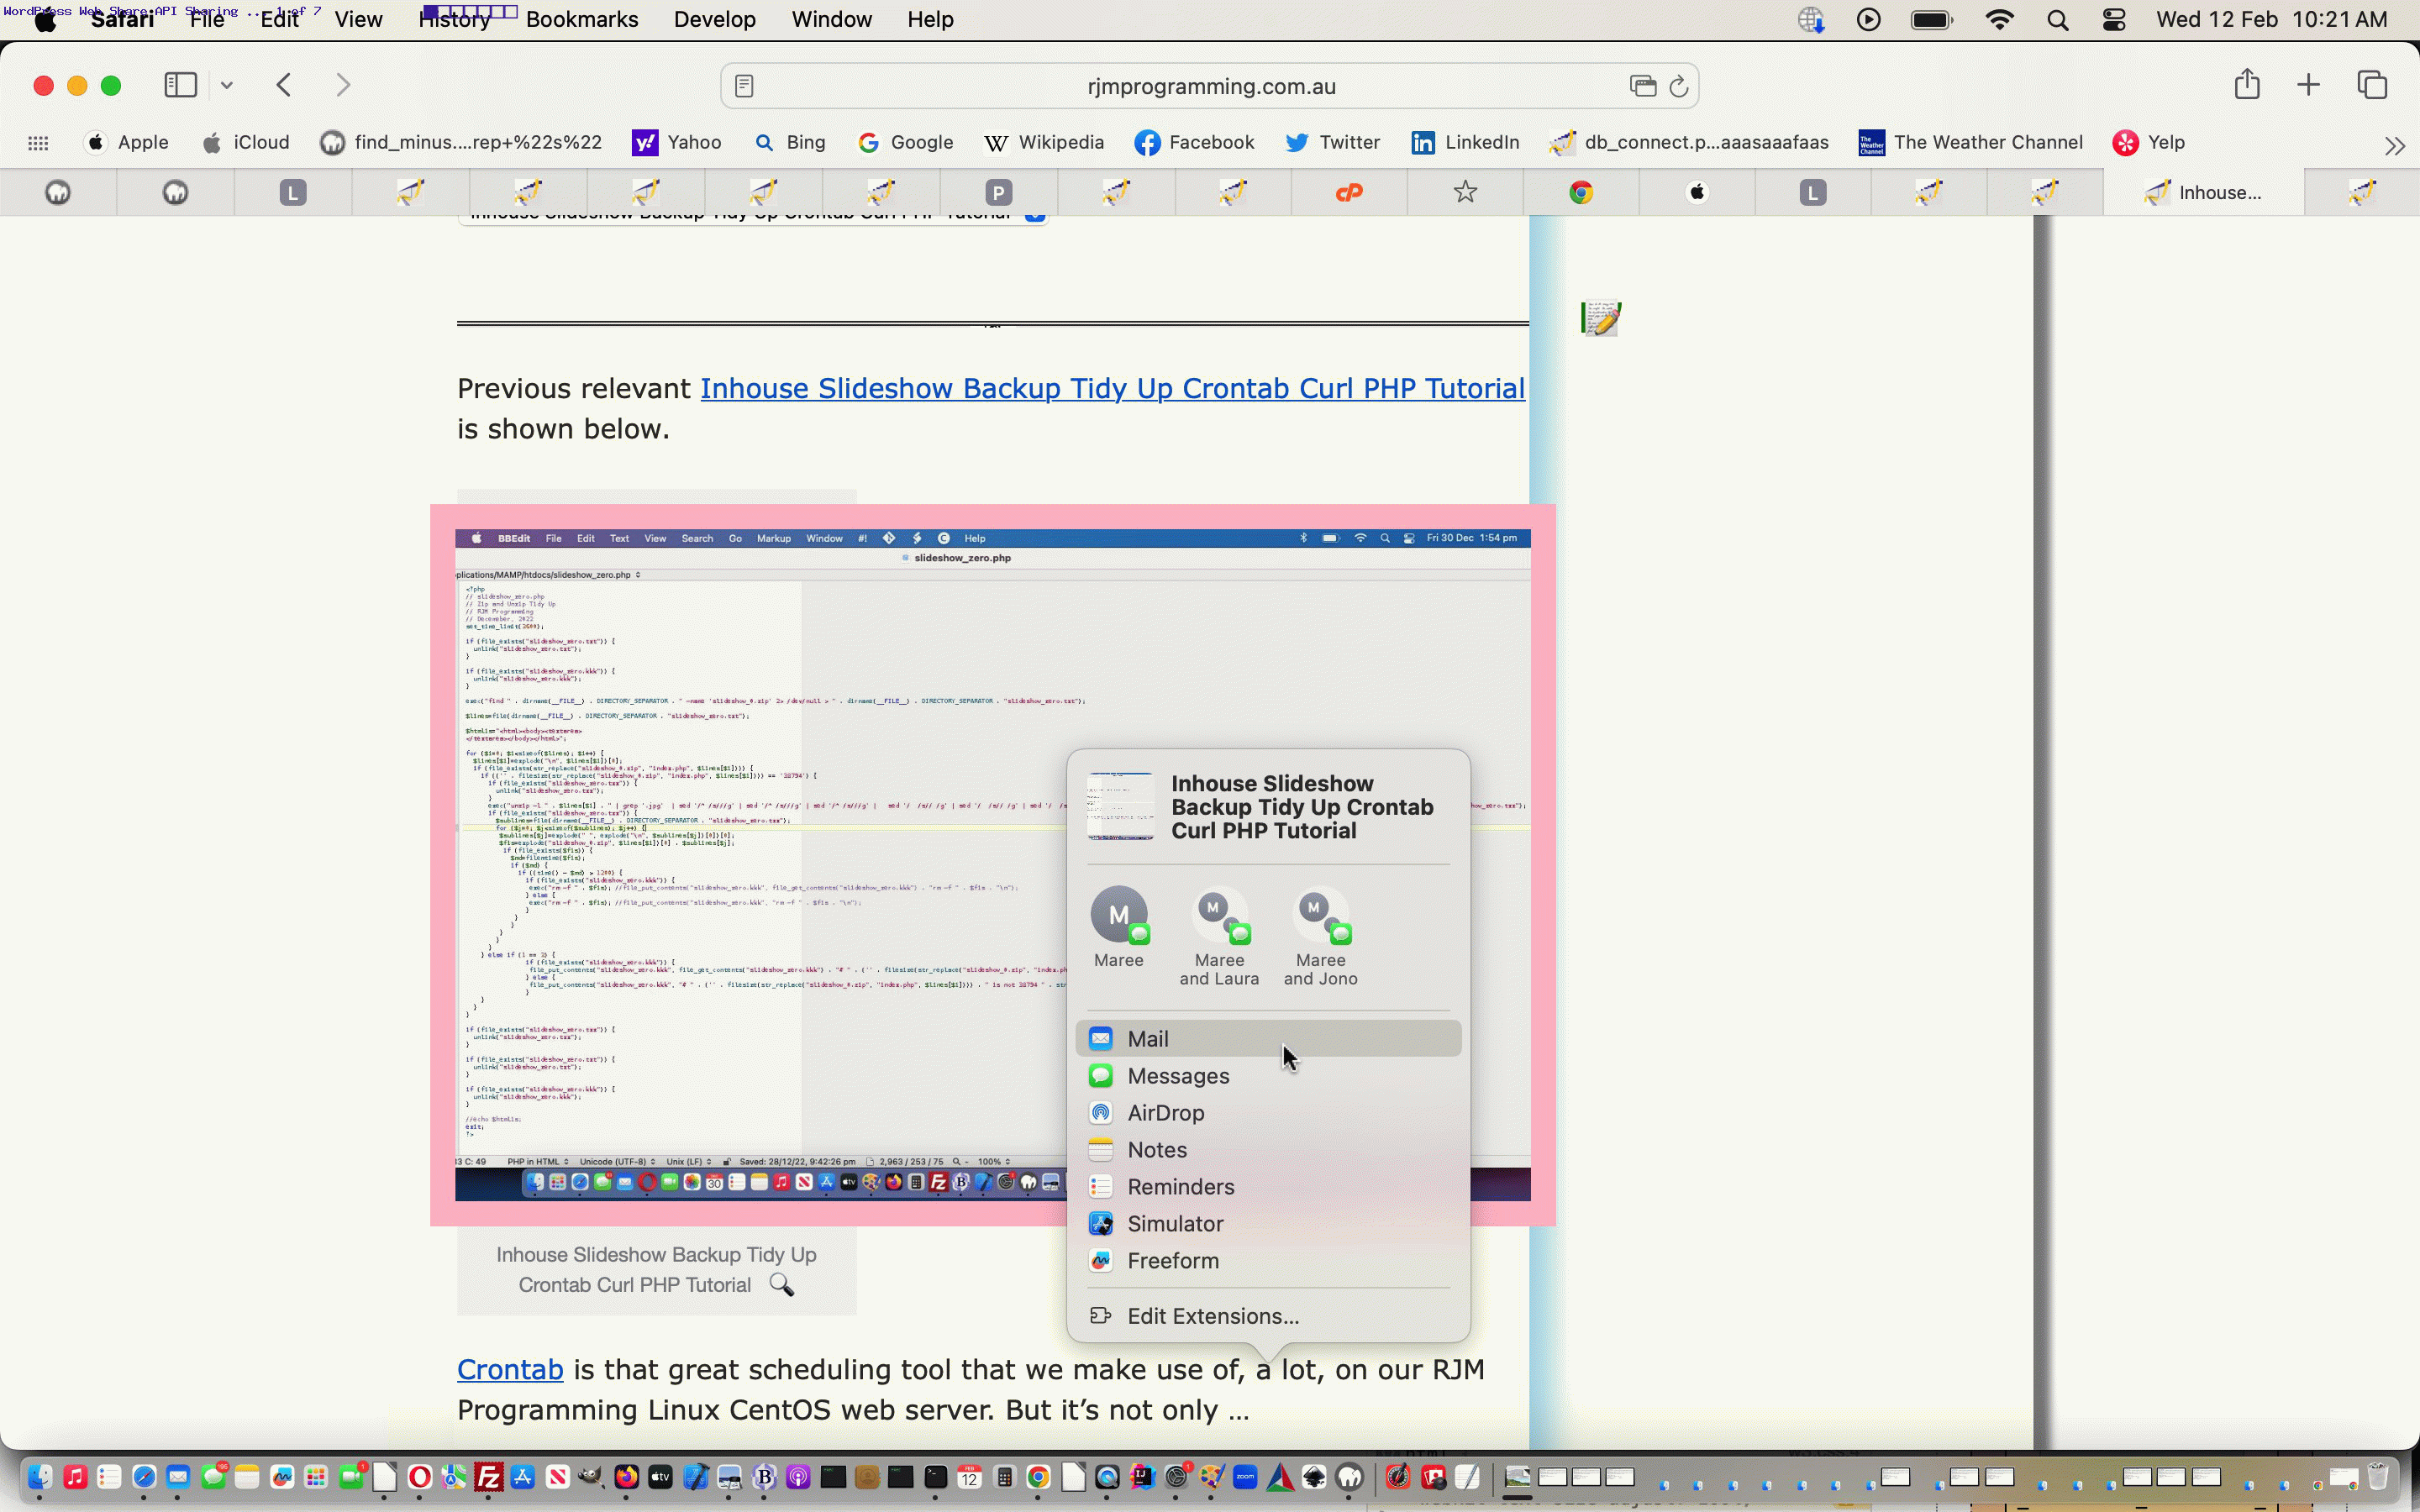Viewport: 2420px width, 1512px height.
Task: Open the Develop menu
Action: tap(715, 19)
